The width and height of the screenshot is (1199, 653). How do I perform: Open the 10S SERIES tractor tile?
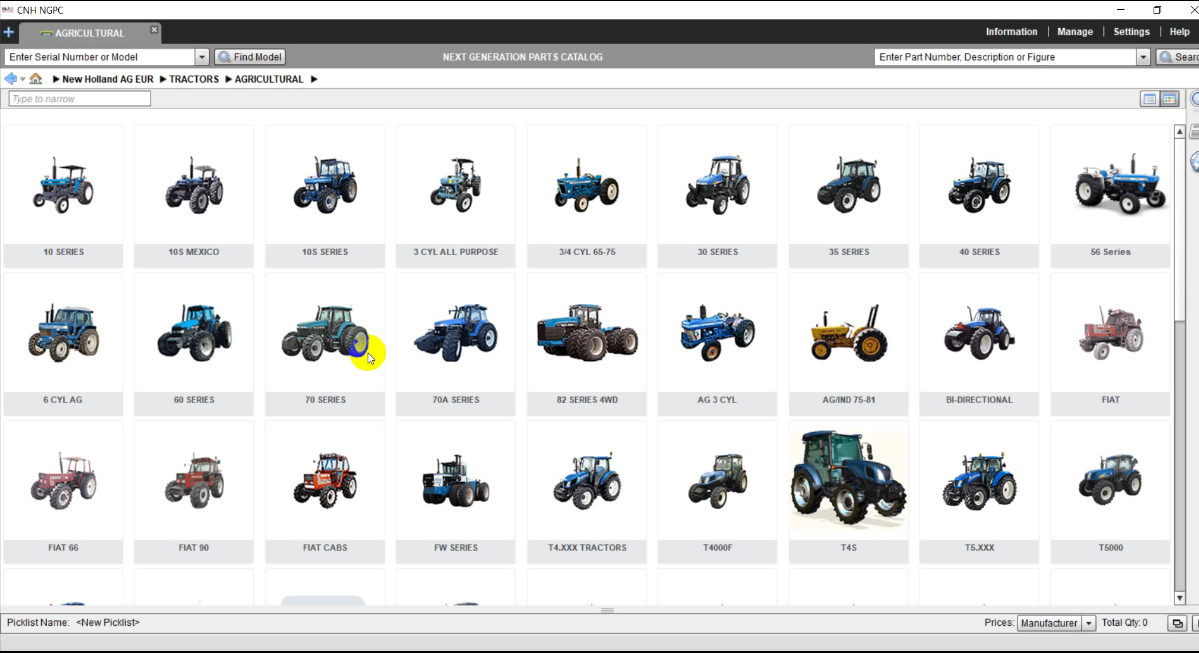[x=325, y=197]
